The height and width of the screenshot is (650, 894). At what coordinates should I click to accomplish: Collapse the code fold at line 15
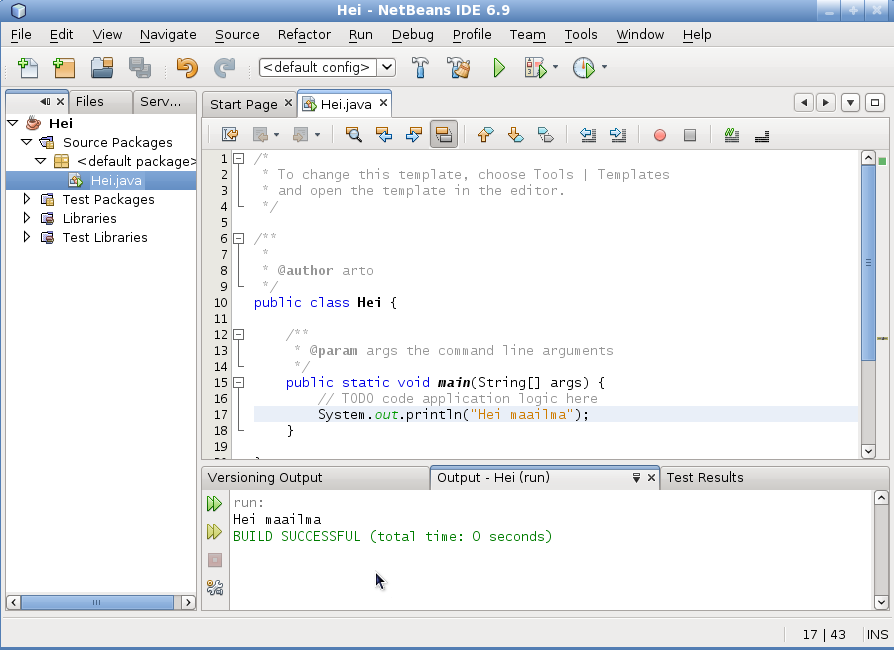pos(239,383)
